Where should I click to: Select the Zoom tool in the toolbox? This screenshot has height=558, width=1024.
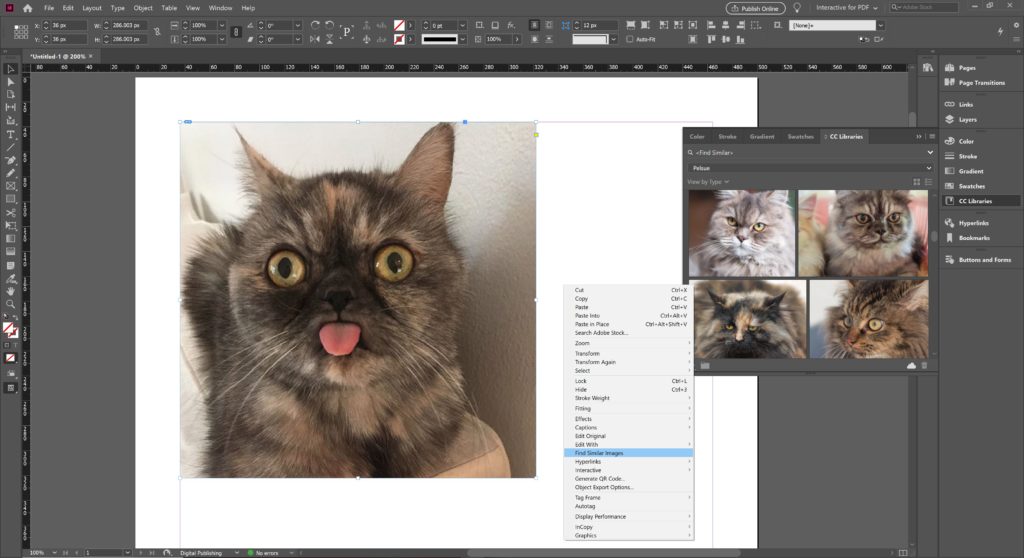pos(11,304)
